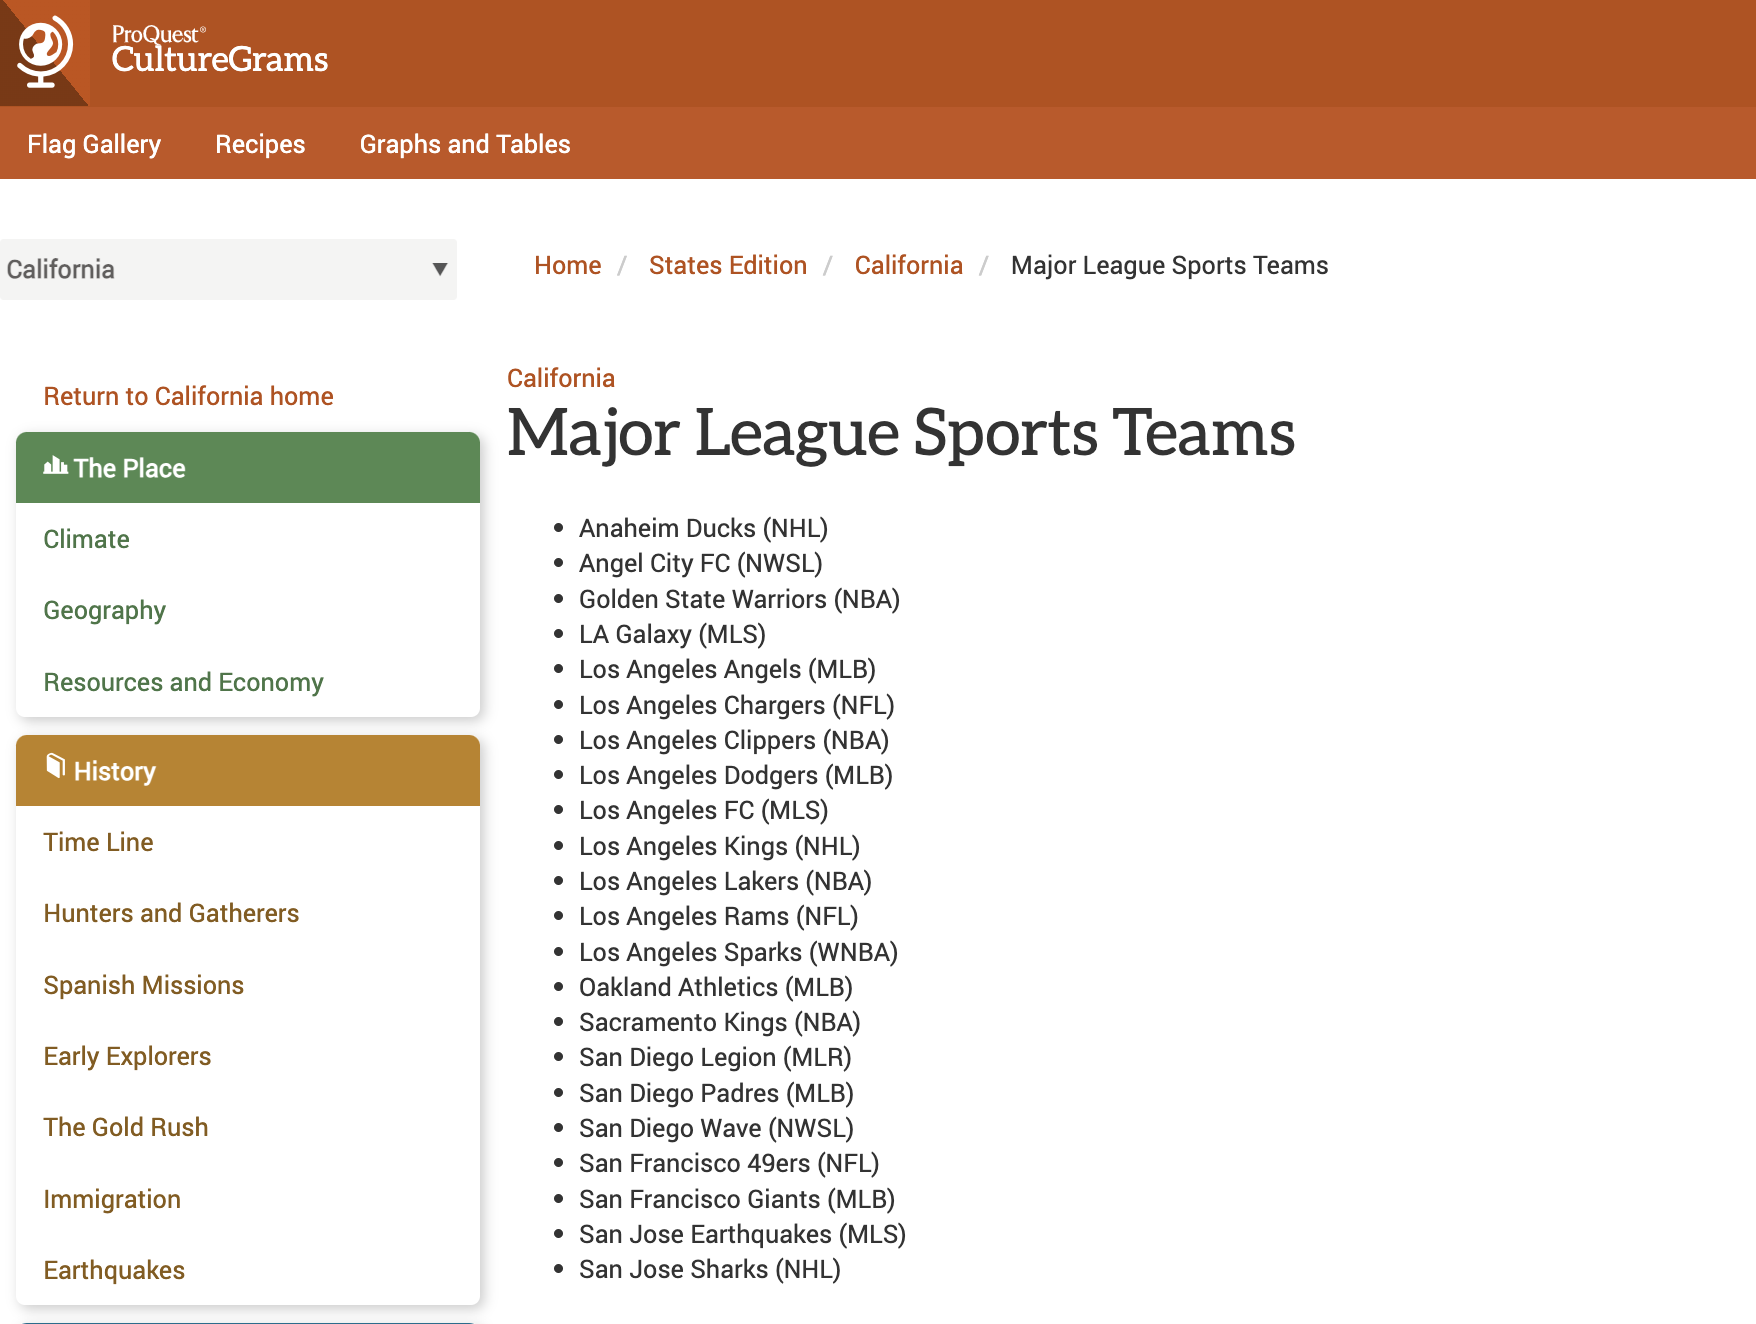Click Anaheim Ducks (NHL) list item
The image size is (1756, 1324).
(x=704, y=528)
